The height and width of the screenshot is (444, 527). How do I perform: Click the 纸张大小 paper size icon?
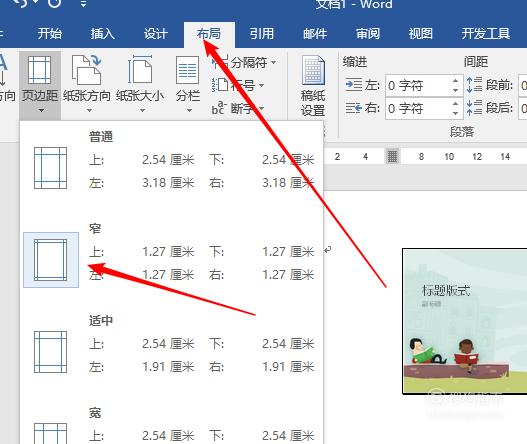[x=140, y=70]
